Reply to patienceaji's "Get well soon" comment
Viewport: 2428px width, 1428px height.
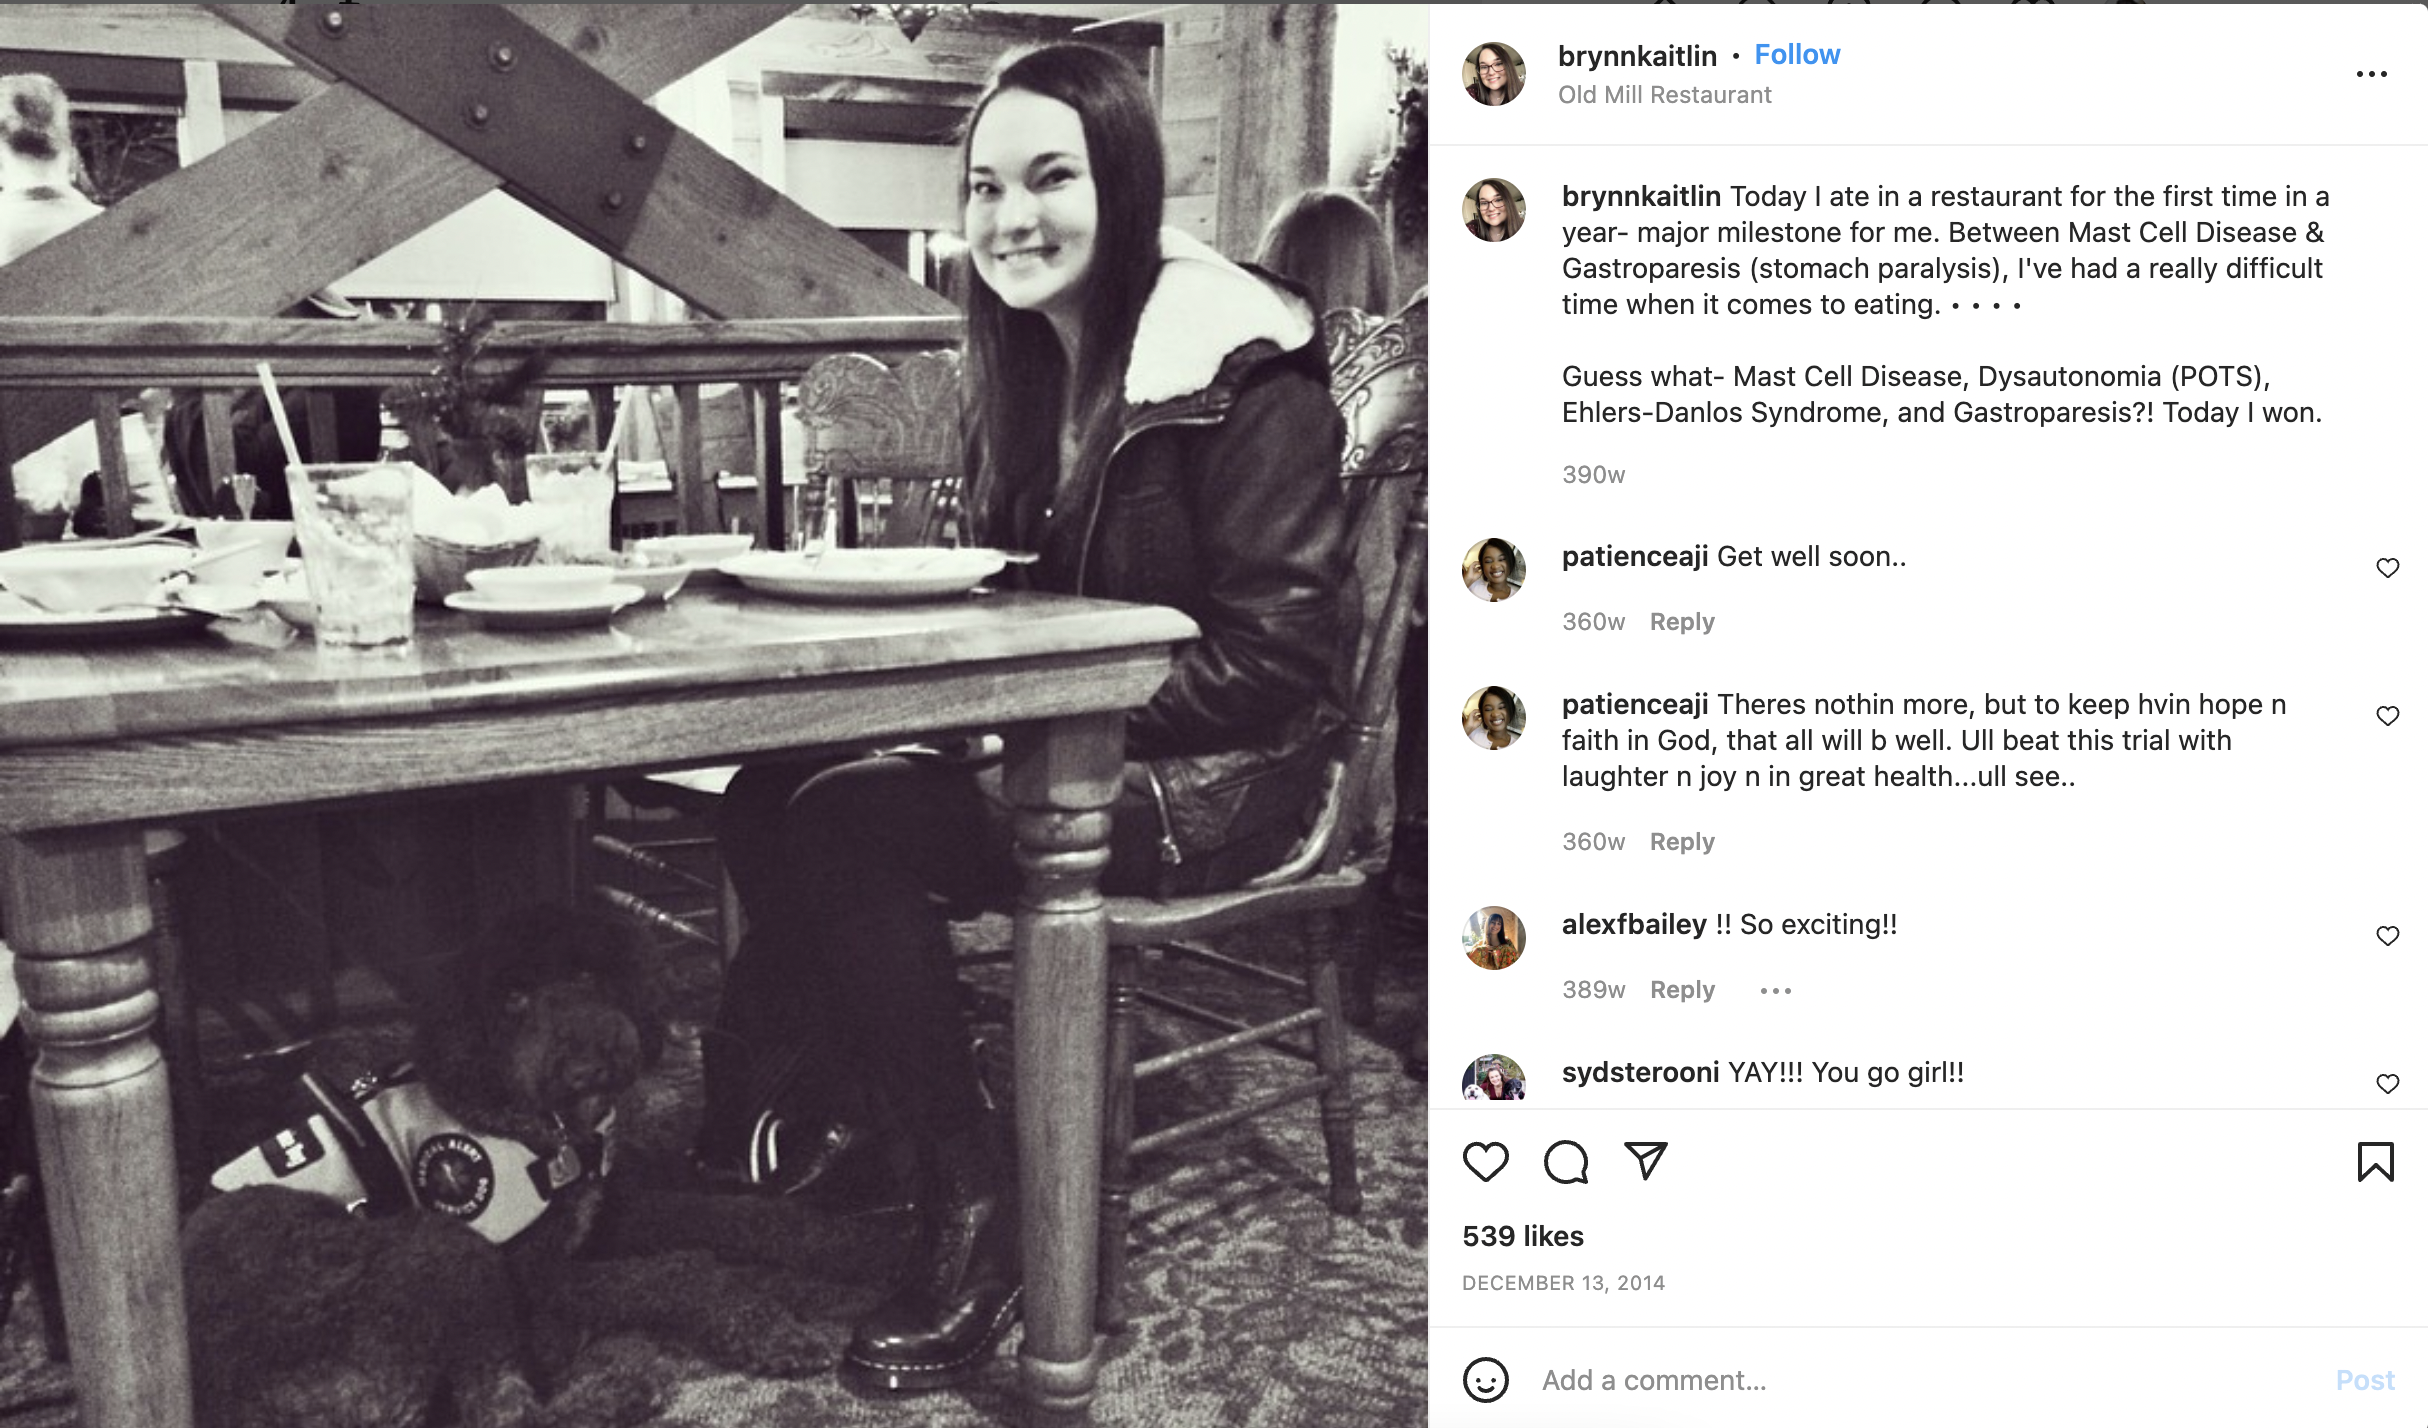click(x=1682, y=622)
